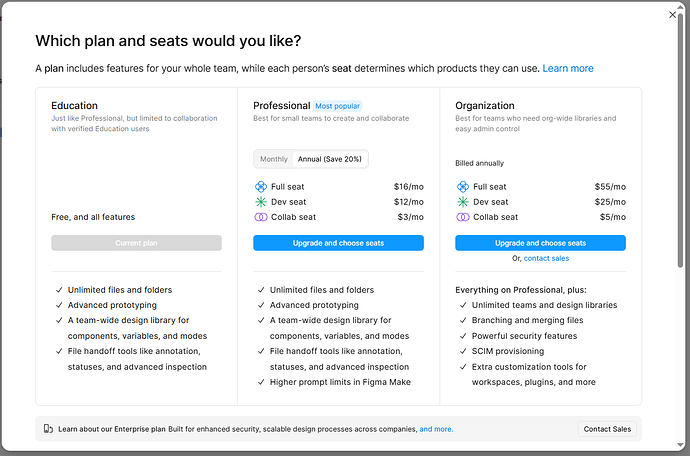Click the Professional Full seat icon
The width and height of the screenshot is (690, 456).
pyautogui.click(x=261, y=187)
